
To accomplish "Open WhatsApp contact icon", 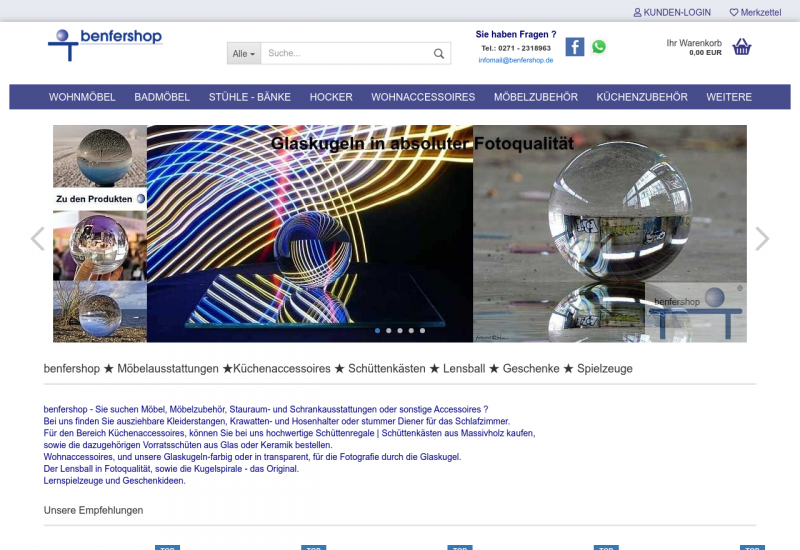I will pyautogui.click(x=599, y=47).
